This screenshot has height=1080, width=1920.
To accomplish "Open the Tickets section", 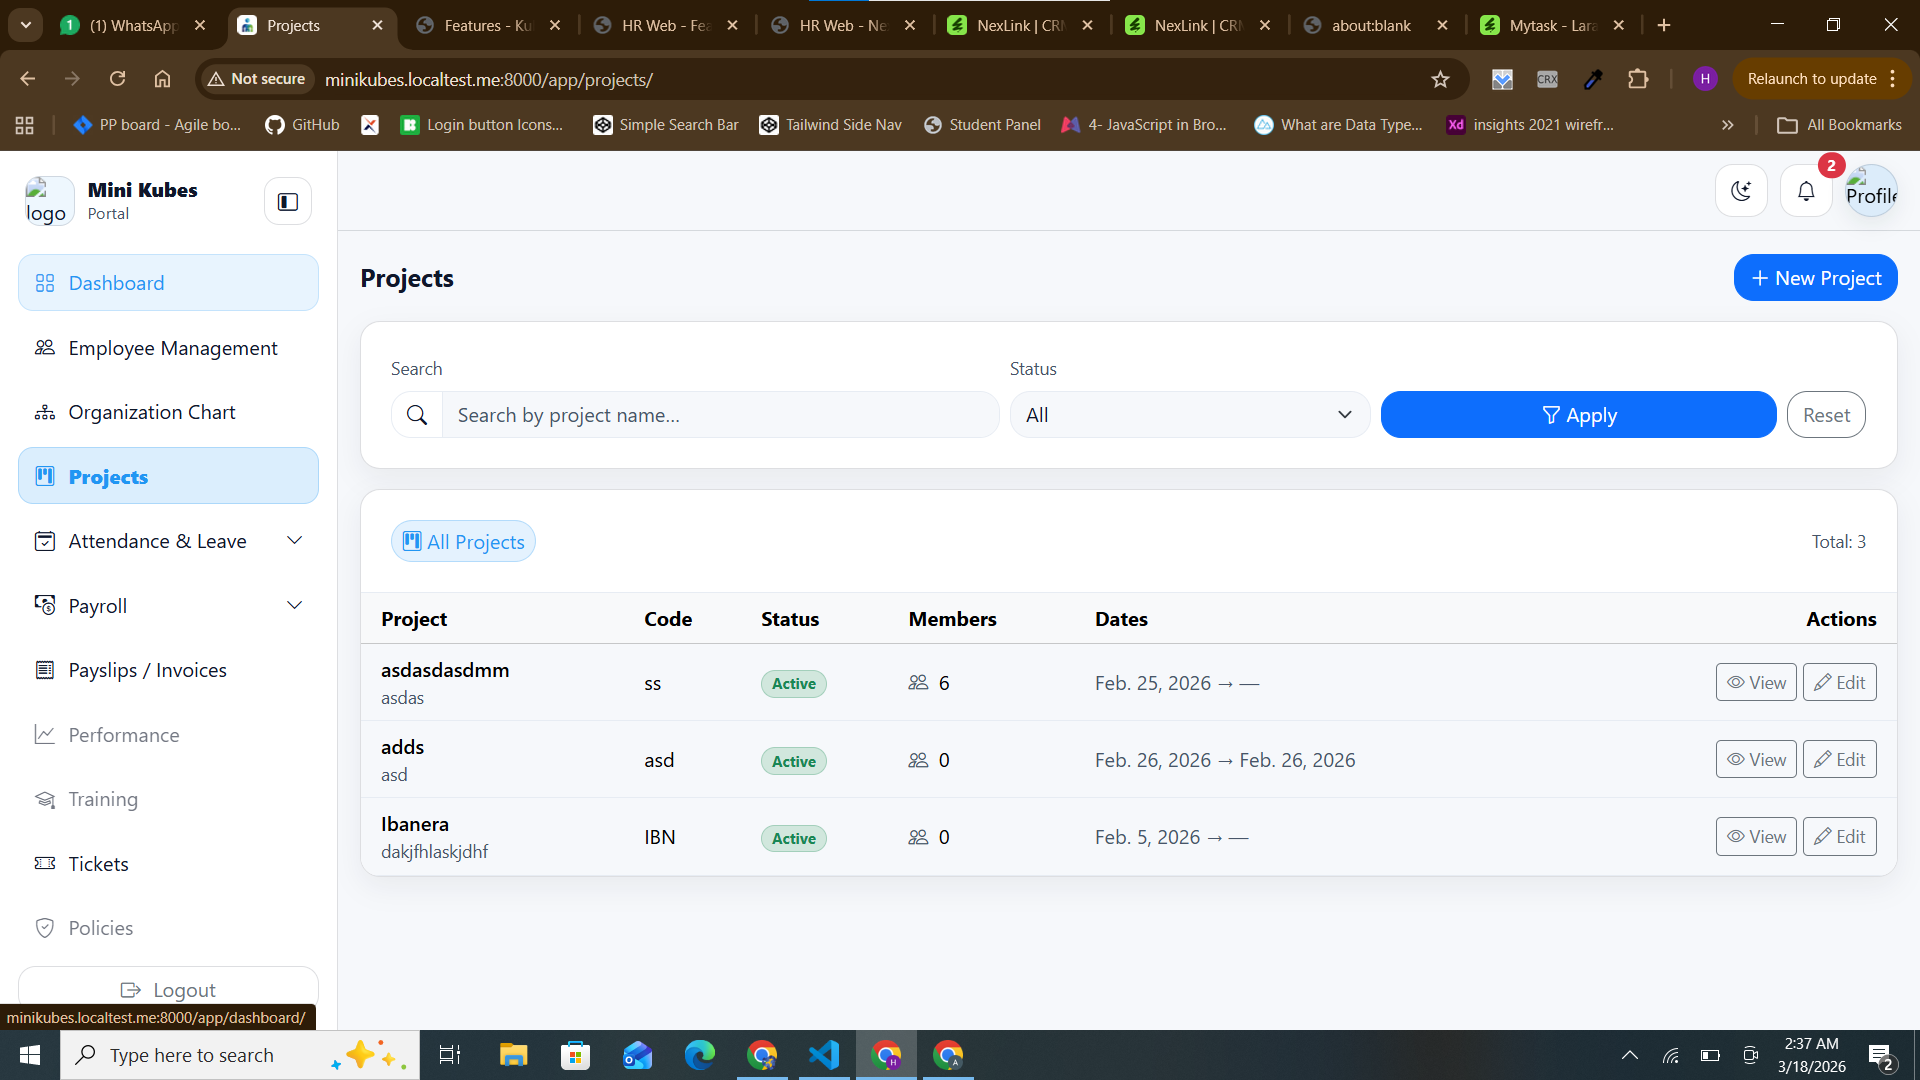I will pyautogui.click(x=98, y=864).
